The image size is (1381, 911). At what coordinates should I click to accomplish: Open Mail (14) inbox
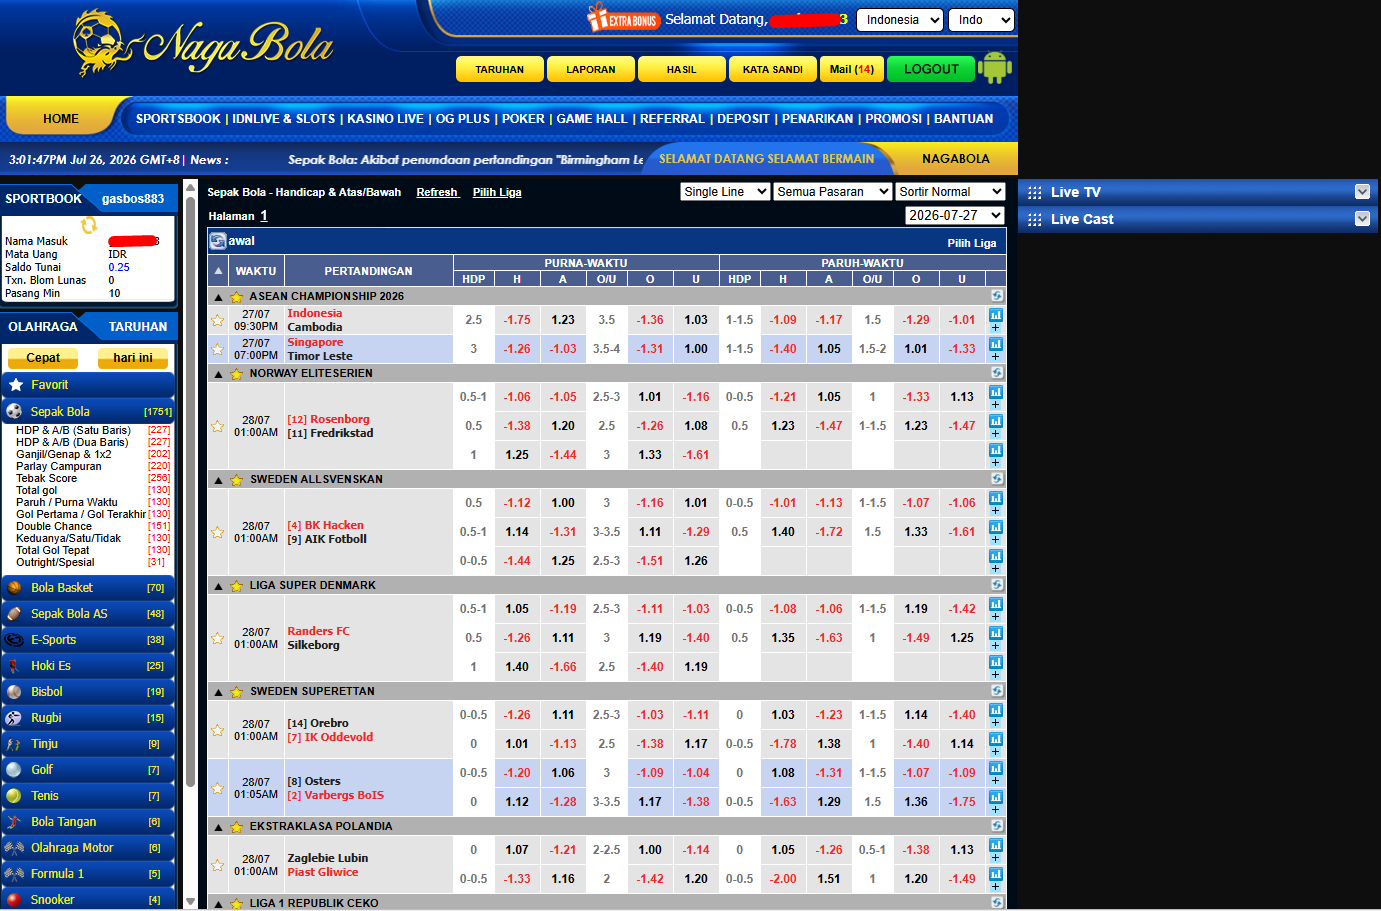pos(852,69)
